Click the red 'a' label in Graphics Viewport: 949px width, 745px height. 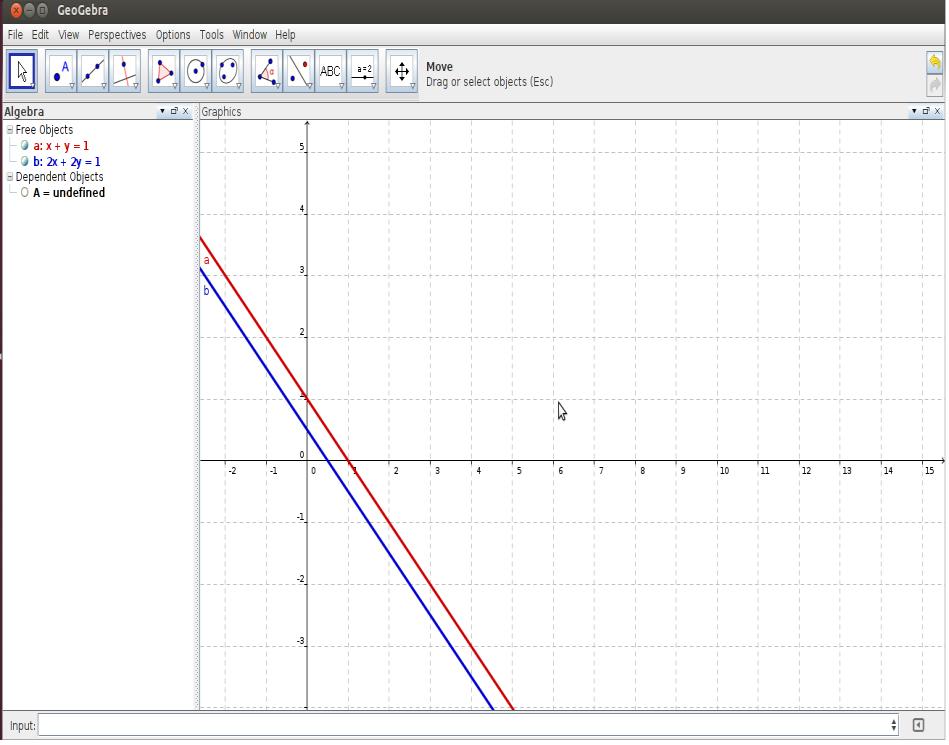(x=206, y=261)
